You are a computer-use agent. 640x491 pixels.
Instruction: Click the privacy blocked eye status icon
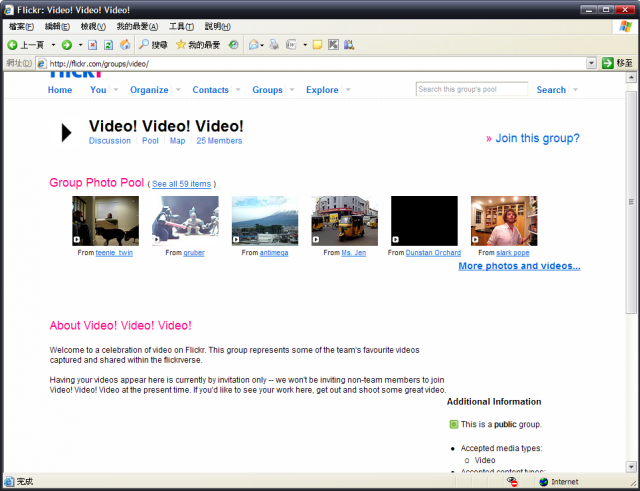[512, 482]
